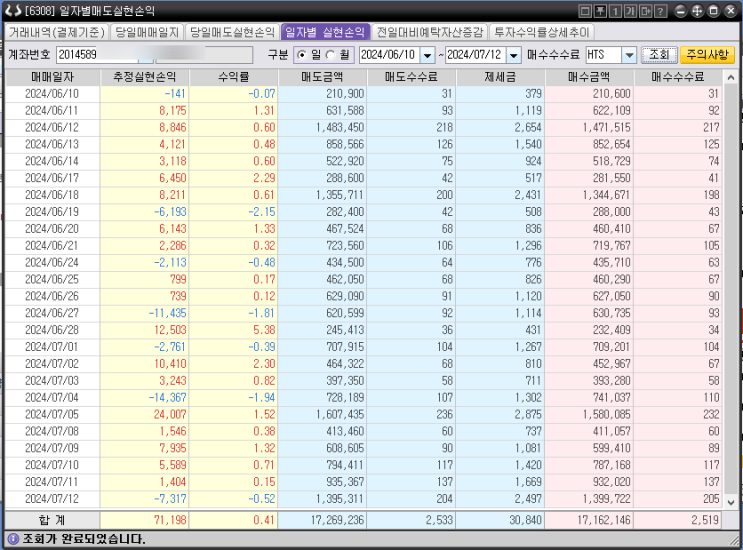Select the 월 (monthly) radio button

(x=330, y=55)
